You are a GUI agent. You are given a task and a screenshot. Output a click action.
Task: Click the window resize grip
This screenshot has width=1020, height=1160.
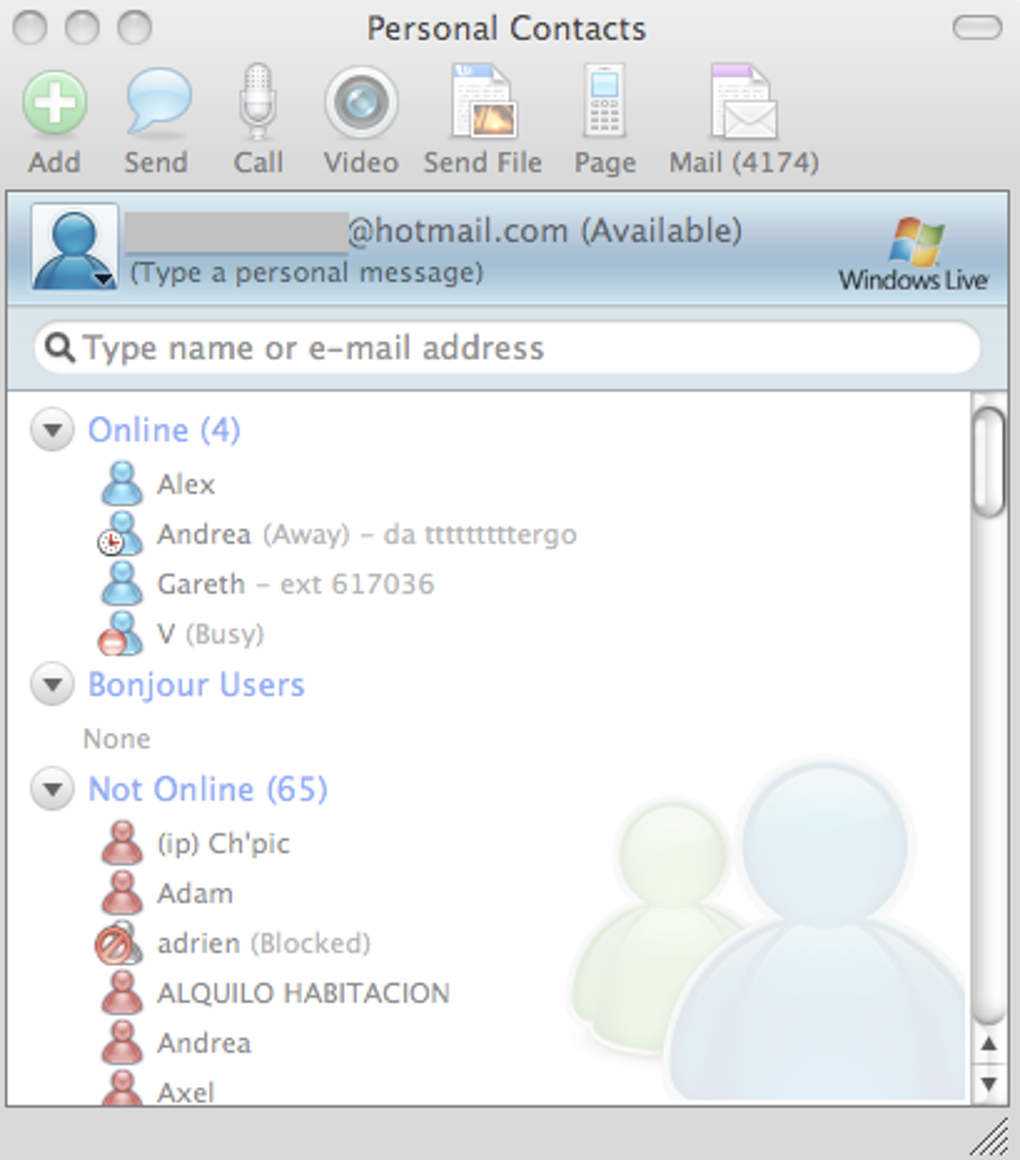point(990,1136)
